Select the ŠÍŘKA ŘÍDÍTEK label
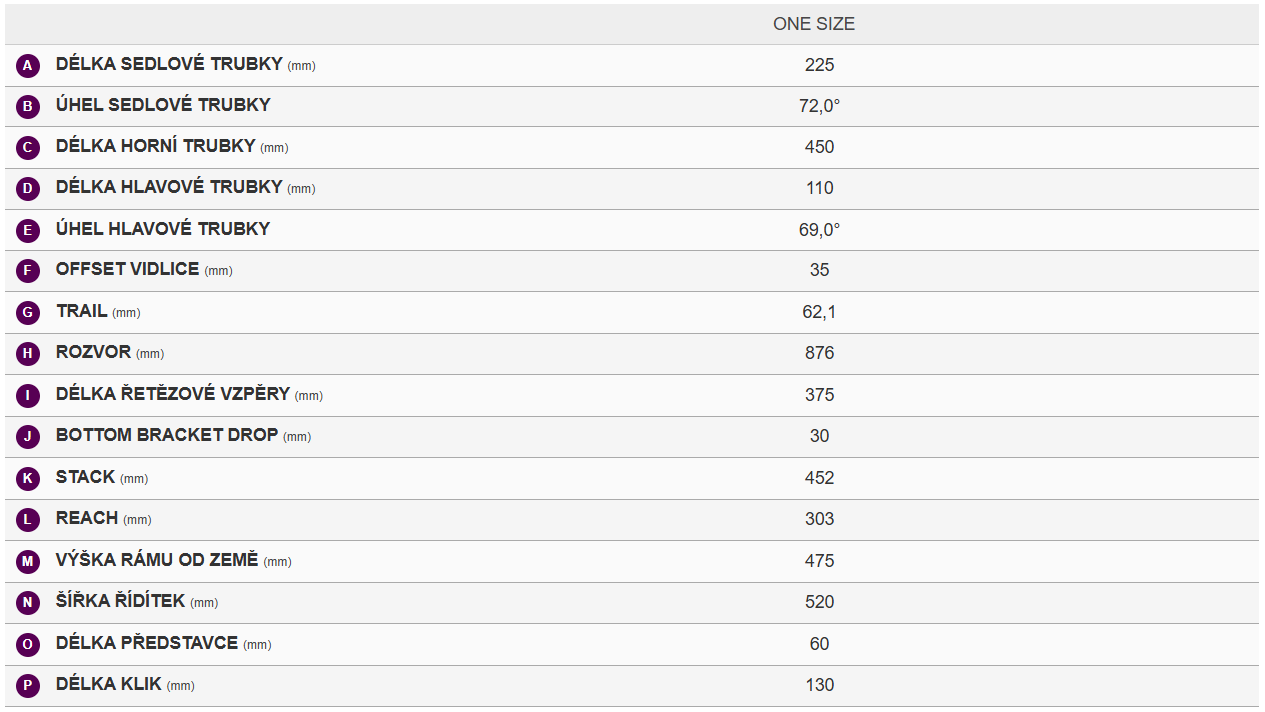The width and height of the screenshot is (1265, 712). (x=121, y=602)
